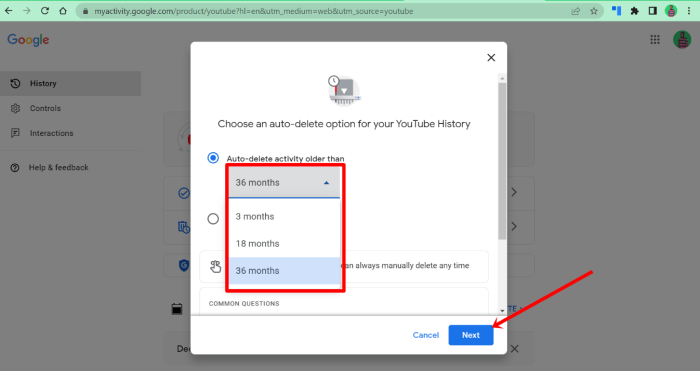
Task: Reload the current page
Action: (45, 11)
